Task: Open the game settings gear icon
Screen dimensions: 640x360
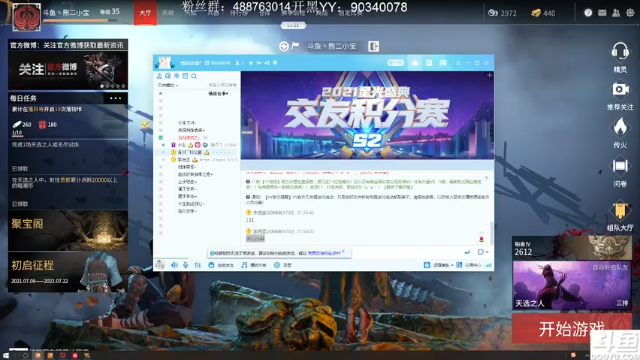Action: 630,13
